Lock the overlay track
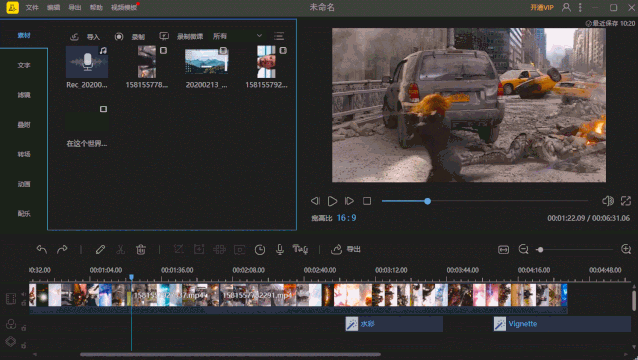The image size is (638, 360). [x=24, y=345]
